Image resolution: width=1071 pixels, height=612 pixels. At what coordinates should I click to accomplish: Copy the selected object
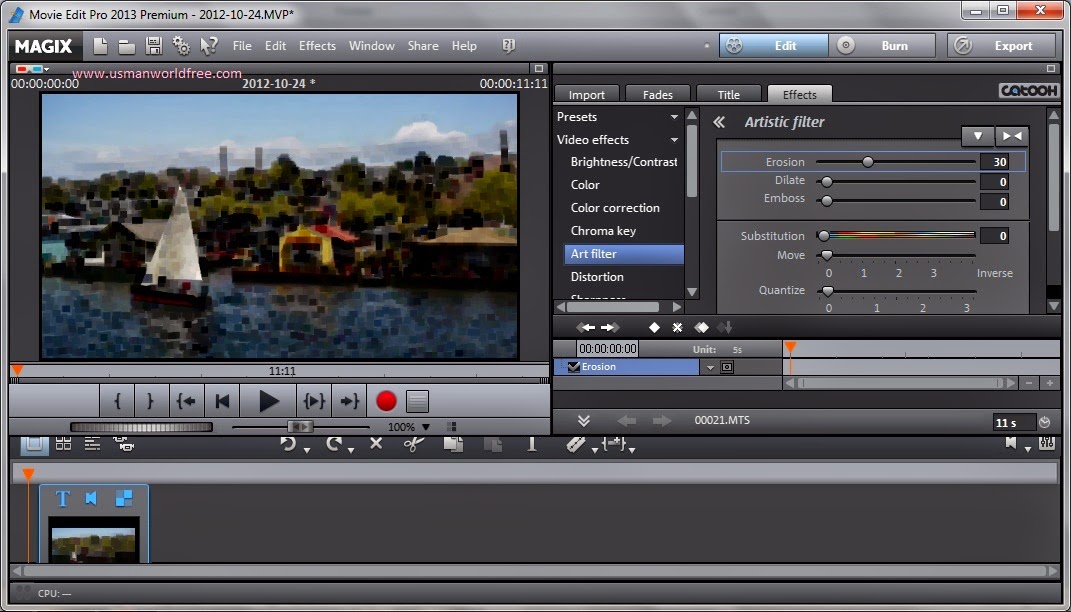pyautogui.click(x=453, y=444)
